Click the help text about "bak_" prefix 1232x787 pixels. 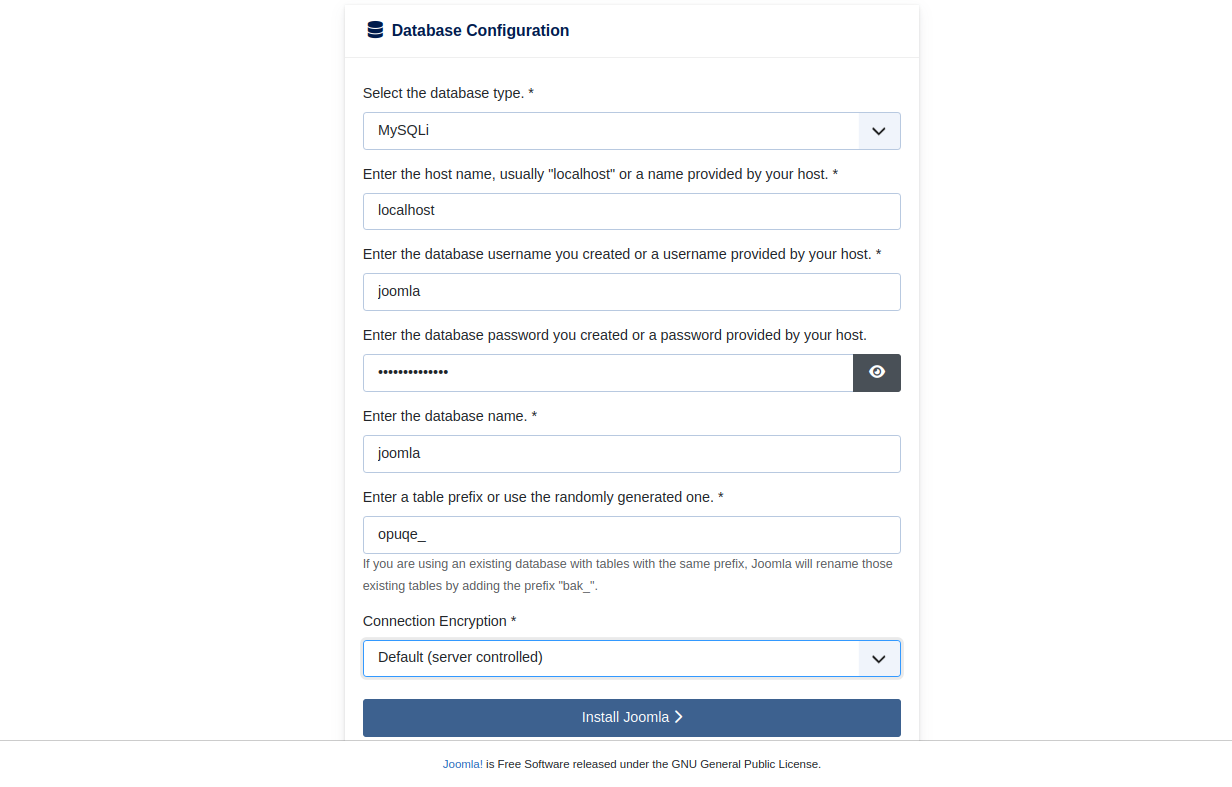point(627,575)
